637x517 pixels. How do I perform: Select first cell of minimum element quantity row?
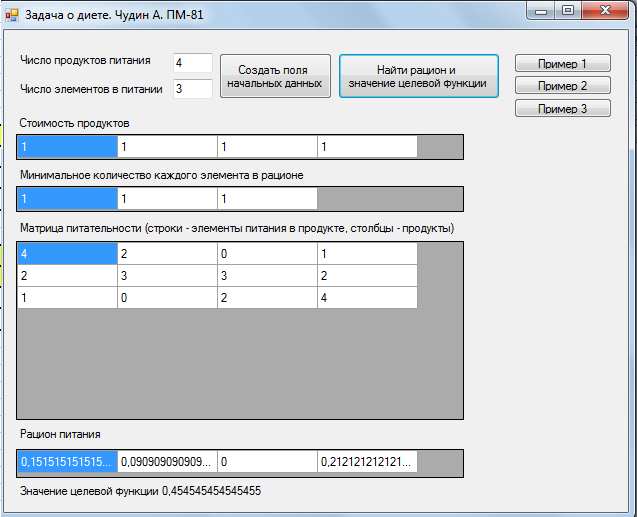coord(67,199)
